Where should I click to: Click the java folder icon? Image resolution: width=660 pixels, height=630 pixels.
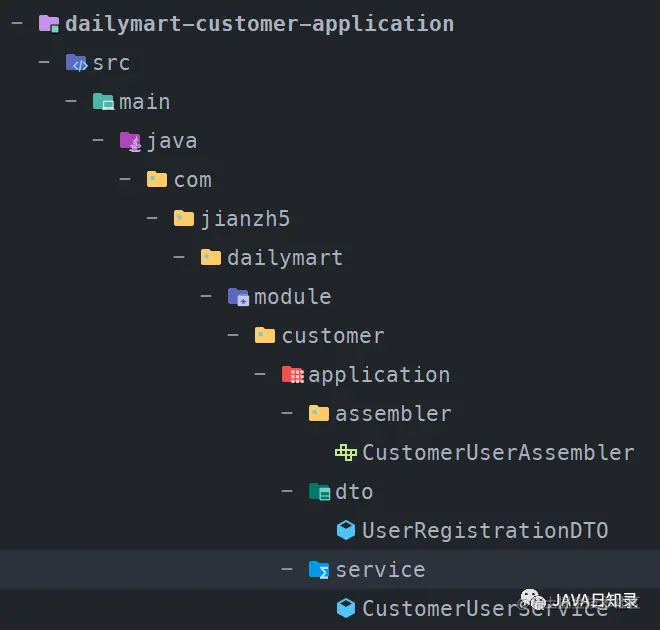(x=130, y=141)
